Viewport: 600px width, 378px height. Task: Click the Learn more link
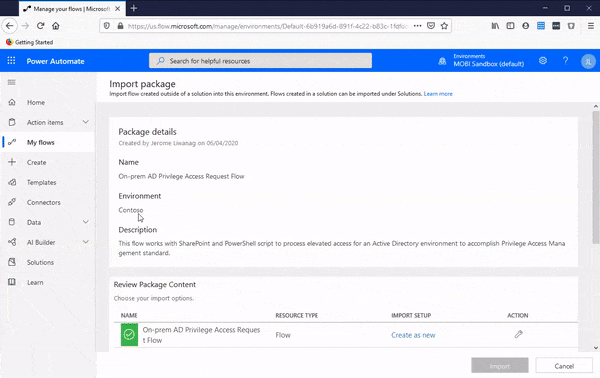point(438,94)
